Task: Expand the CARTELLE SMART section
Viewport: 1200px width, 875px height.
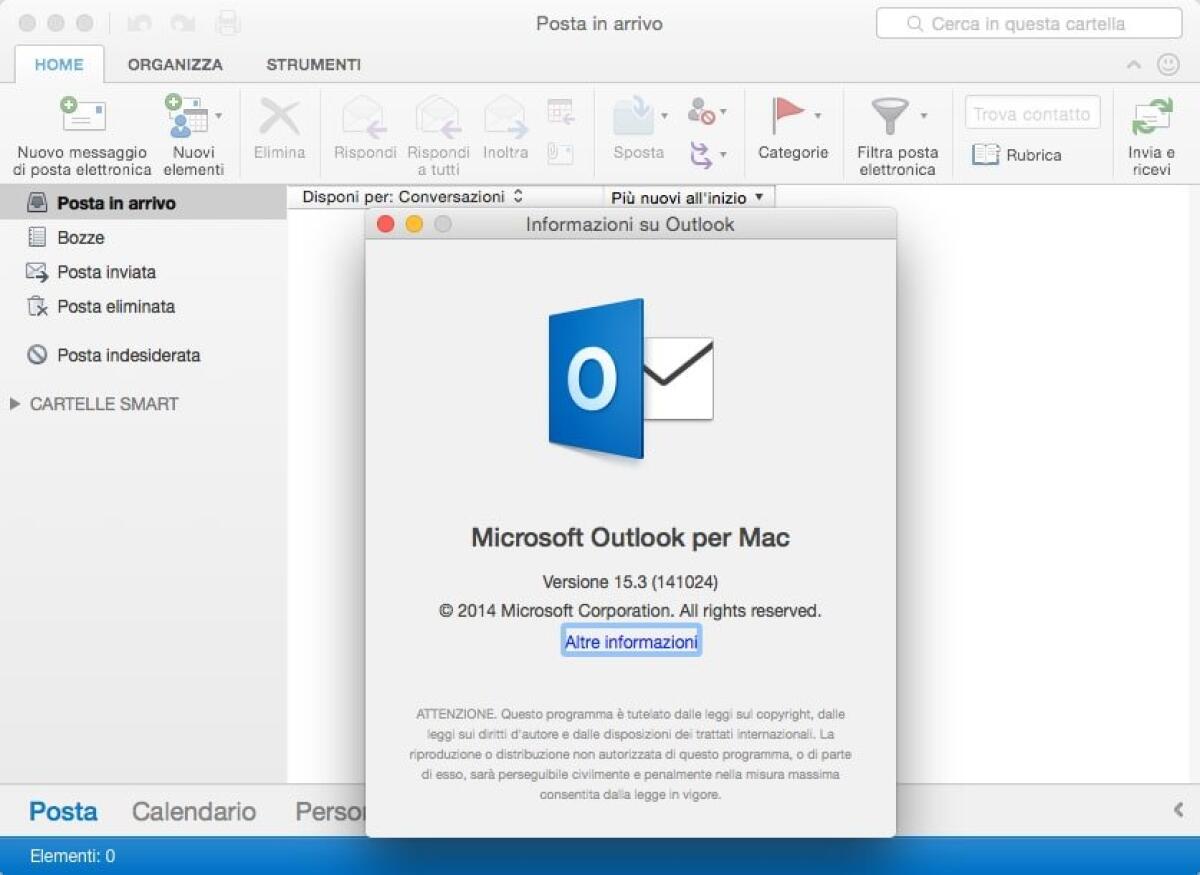Action: click(x=14, y=404)
